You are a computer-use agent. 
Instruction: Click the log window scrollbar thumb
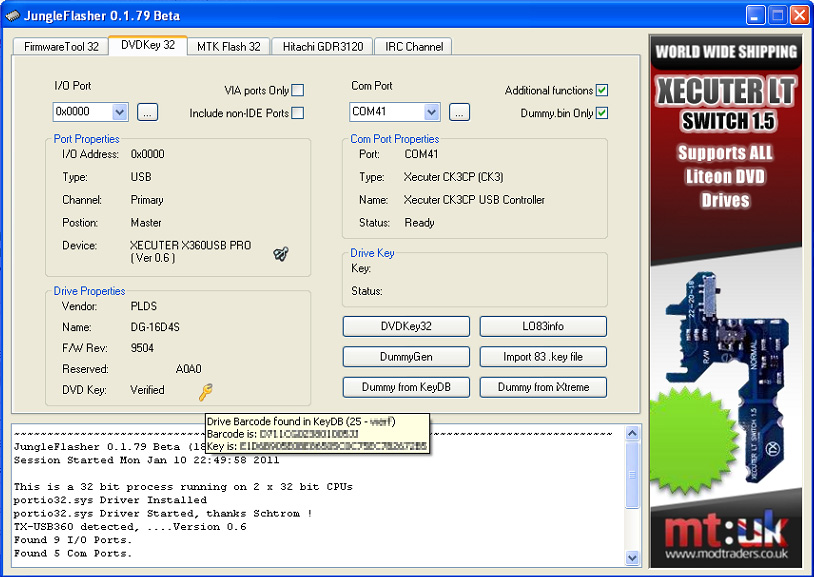coord(632,475)
